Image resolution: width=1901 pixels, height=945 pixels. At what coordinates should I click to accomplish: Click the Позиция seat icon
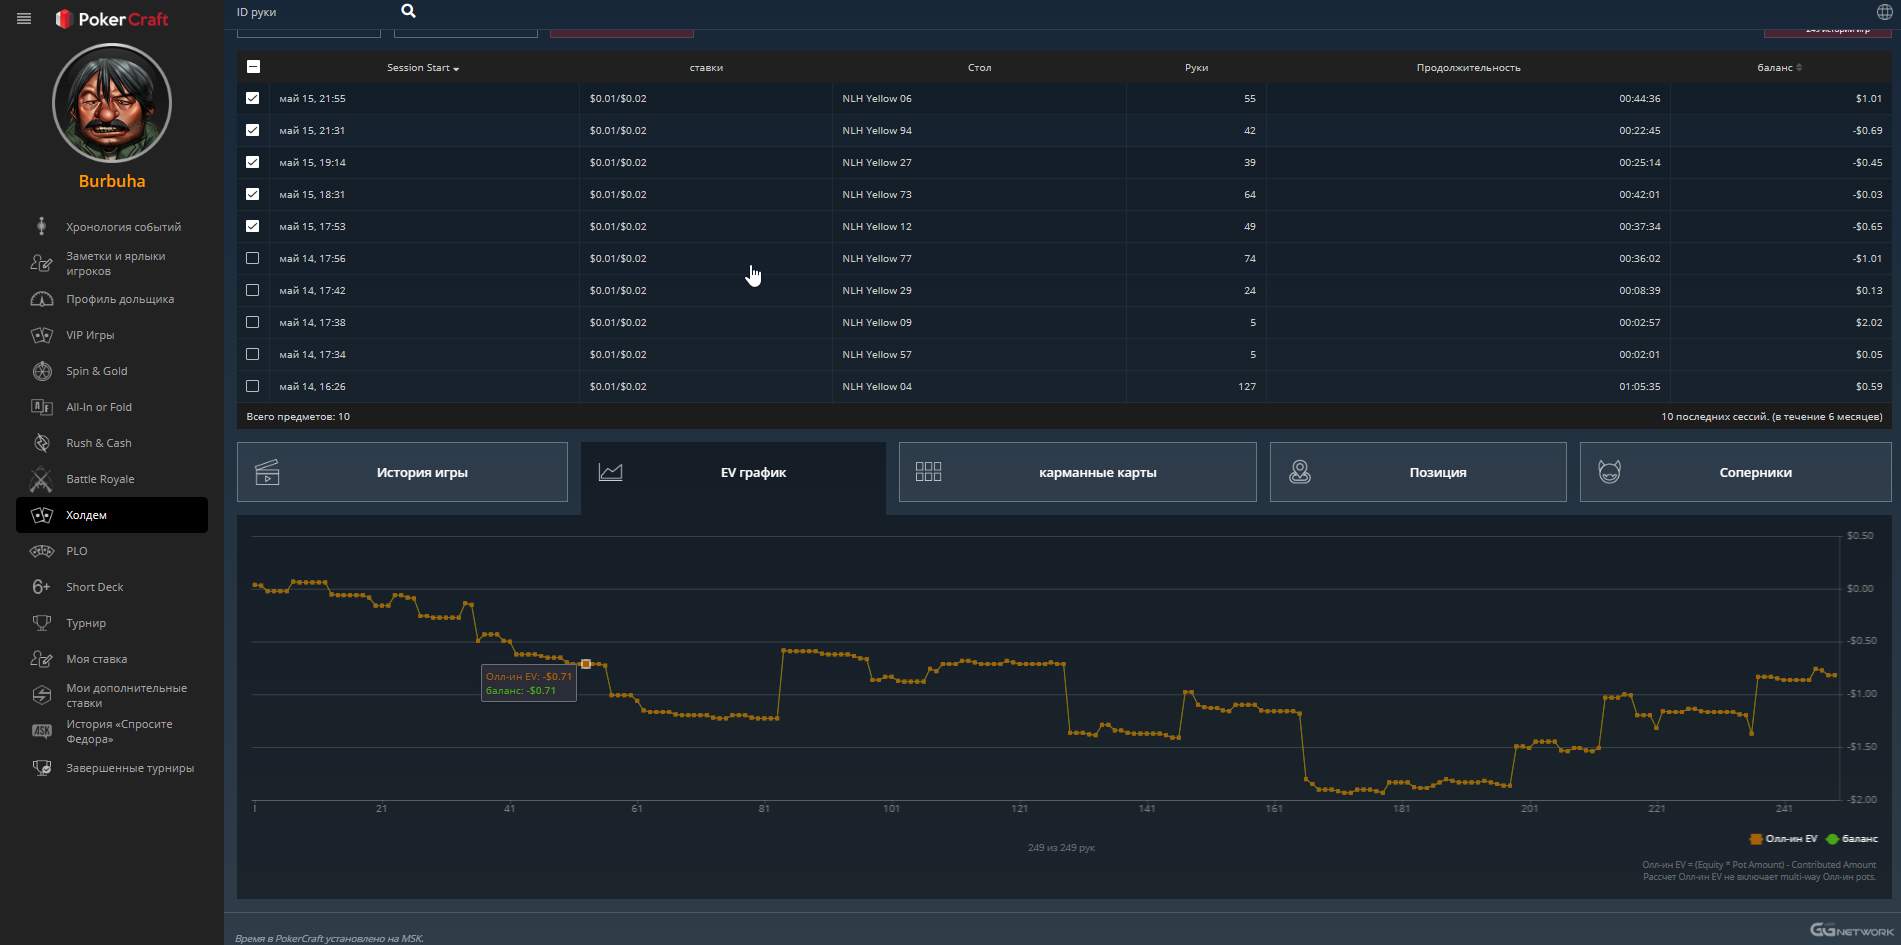[1299, 472]
